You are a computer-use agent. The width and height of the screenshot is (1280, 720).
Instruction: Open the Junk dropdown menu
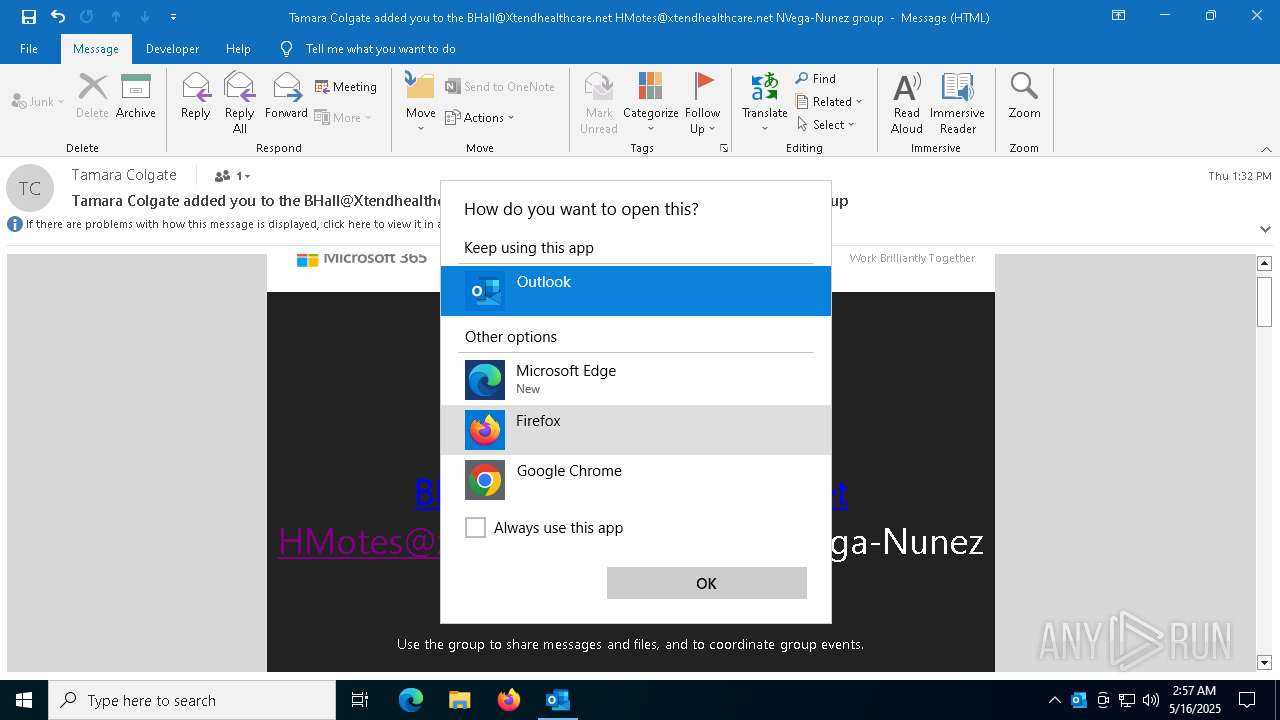point(38,101)
